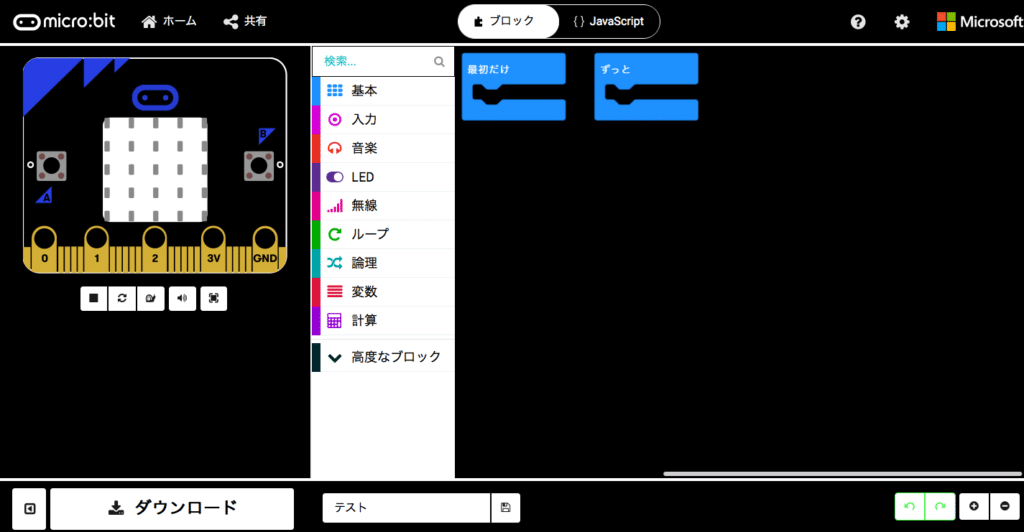Open the 無線 block category

[x=383, y=206]
